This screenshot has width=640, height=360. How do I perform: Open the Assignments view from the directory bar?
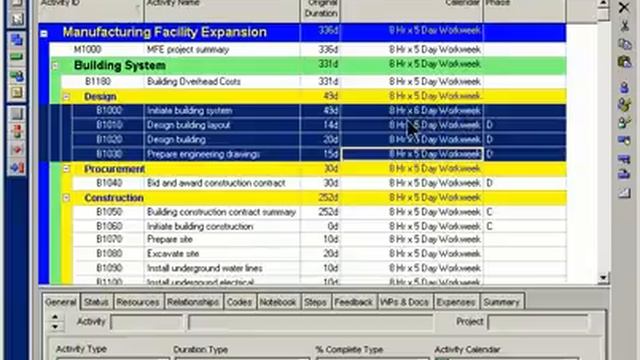click(17, 76)
